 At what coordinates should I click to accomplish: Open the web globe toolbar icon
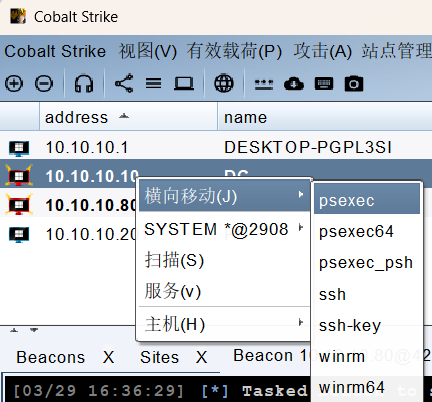pyautogui.click(x=224, y=83)
